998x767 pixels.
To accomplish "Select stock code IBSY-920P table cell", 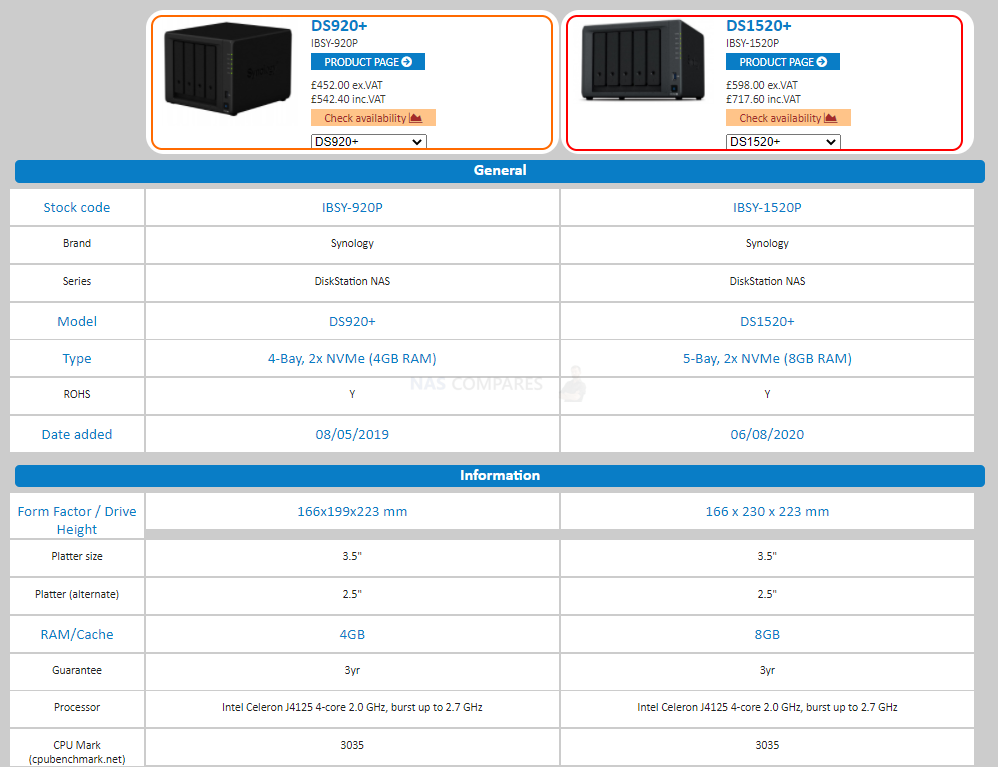I will (x=352, y=208).
